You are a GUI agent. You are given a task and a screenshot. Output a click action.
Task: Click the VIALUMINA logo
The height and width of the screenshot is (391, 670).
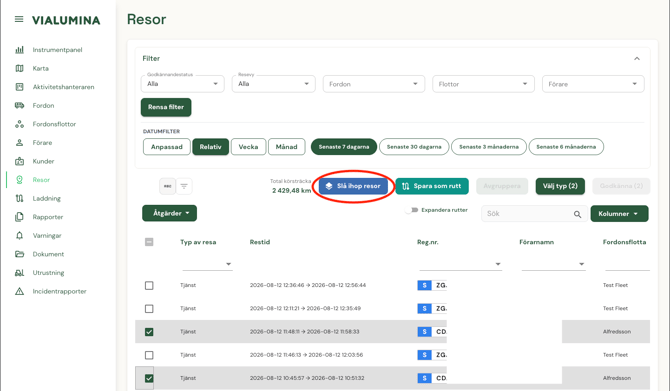pos(66,20)
